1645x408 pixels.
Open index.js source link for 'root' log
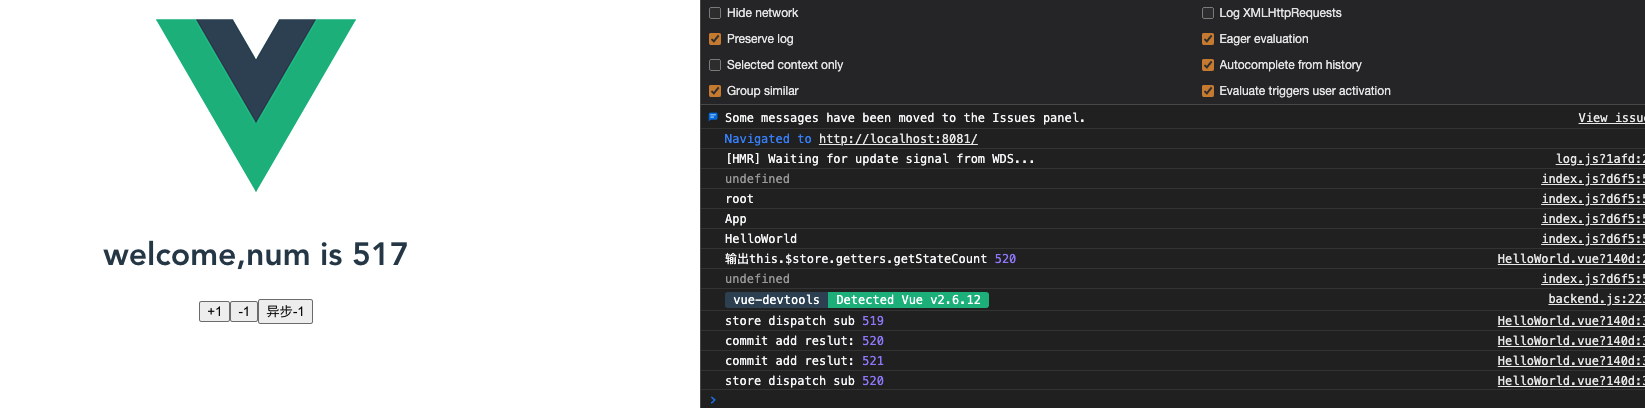(x=1593, y=199)
